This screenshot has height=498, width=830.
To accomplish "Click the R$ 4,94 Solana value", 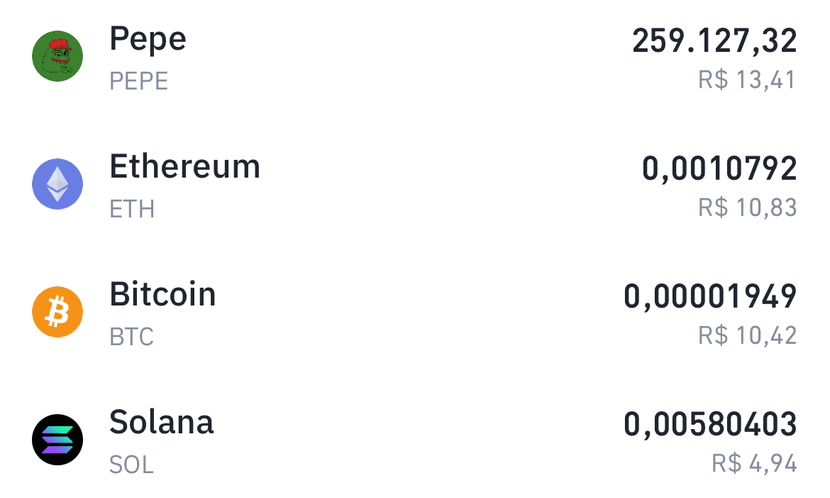I will point(754,464).
